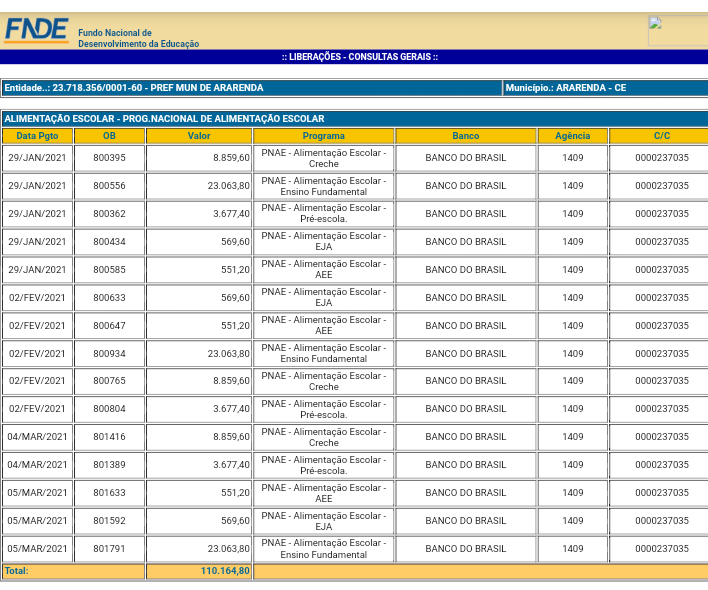This screenshot has width=708, height=590.
Task: Click the program cell in OB 800556 row
Action: click(323, 186)
